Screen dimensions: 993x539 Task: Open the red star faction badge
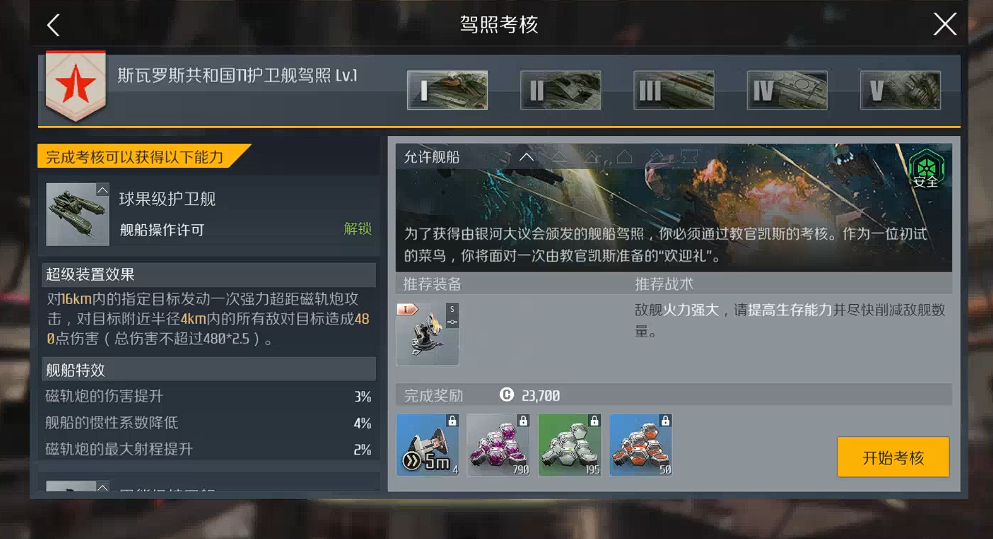75,86
